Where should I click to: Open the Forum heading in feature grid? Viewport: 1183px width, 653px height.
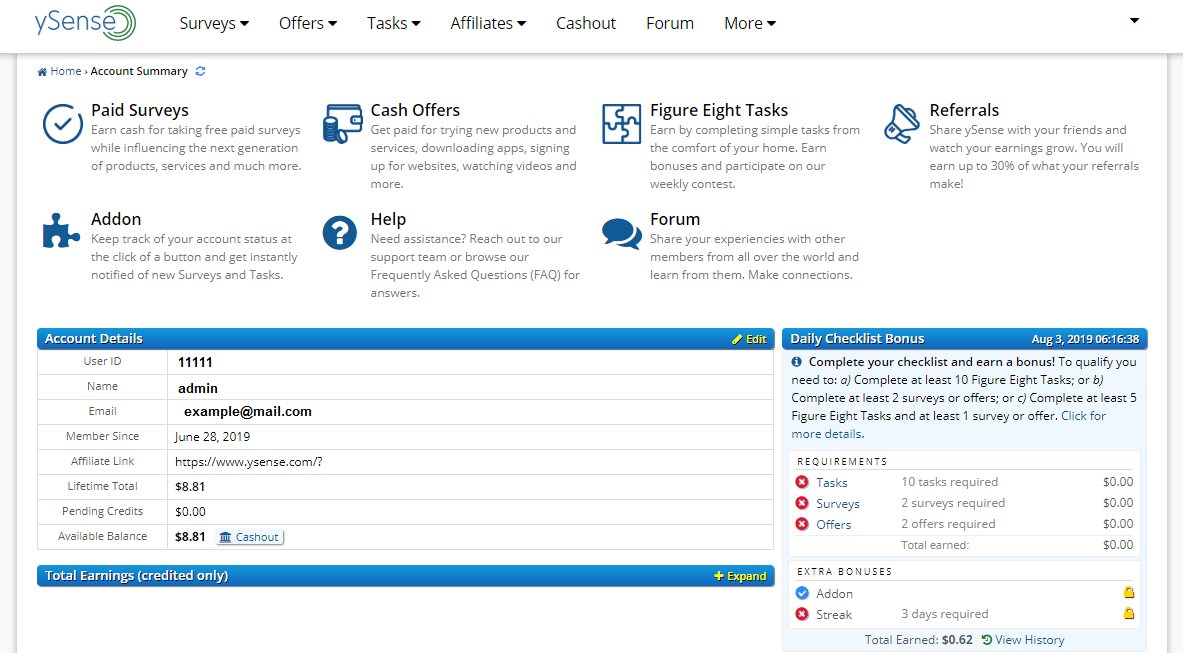(x=675, y=219)
